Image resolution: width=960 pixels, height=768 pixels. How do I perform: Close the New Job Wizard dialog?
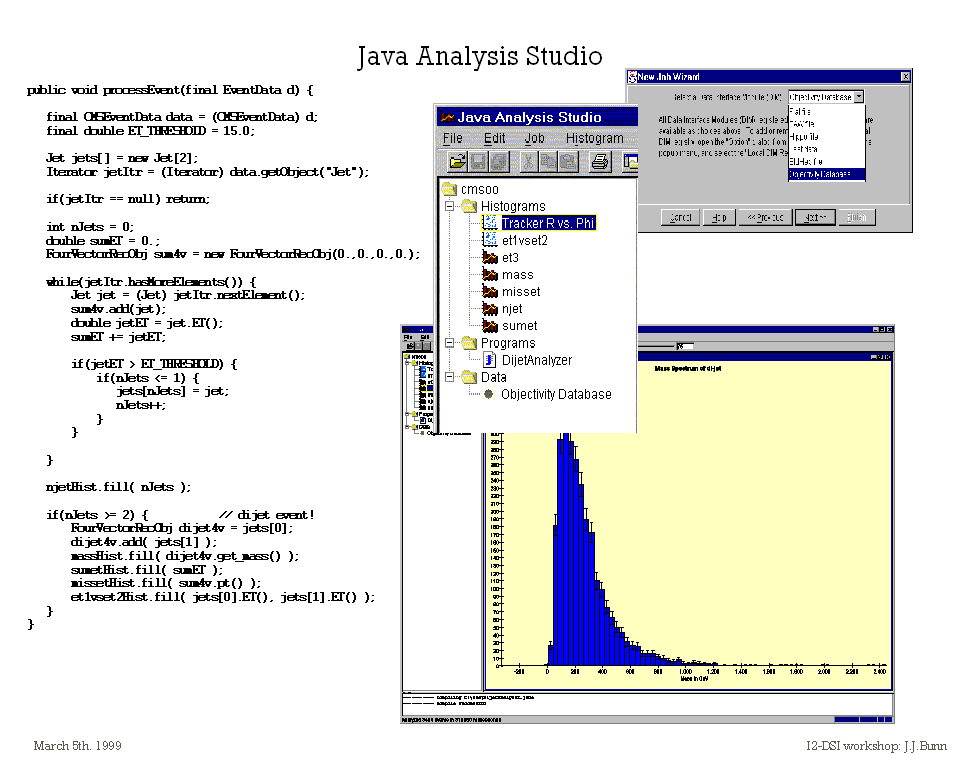pyautogui.click(x=905, y=77)
